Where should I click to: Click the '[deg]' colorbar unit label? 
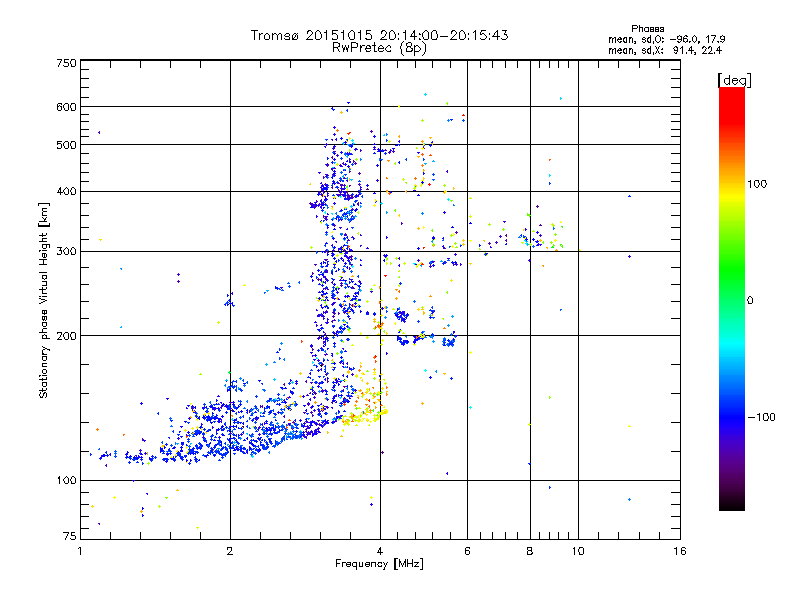(x=734, y=80)
